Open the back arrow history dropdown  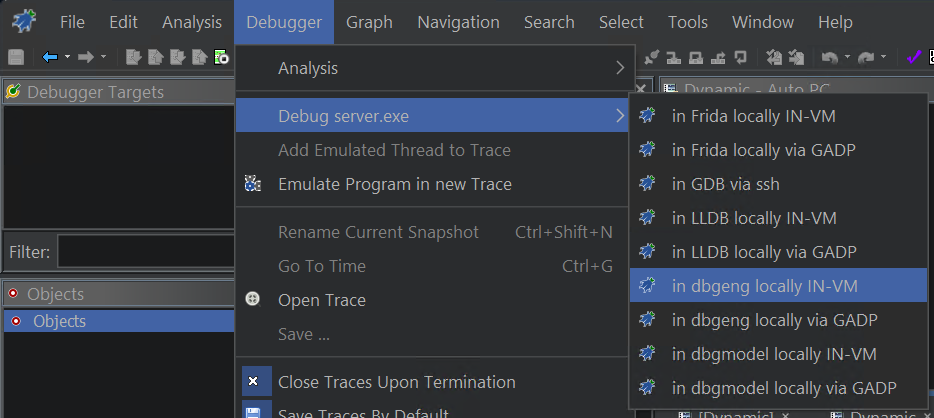(67, 57)
